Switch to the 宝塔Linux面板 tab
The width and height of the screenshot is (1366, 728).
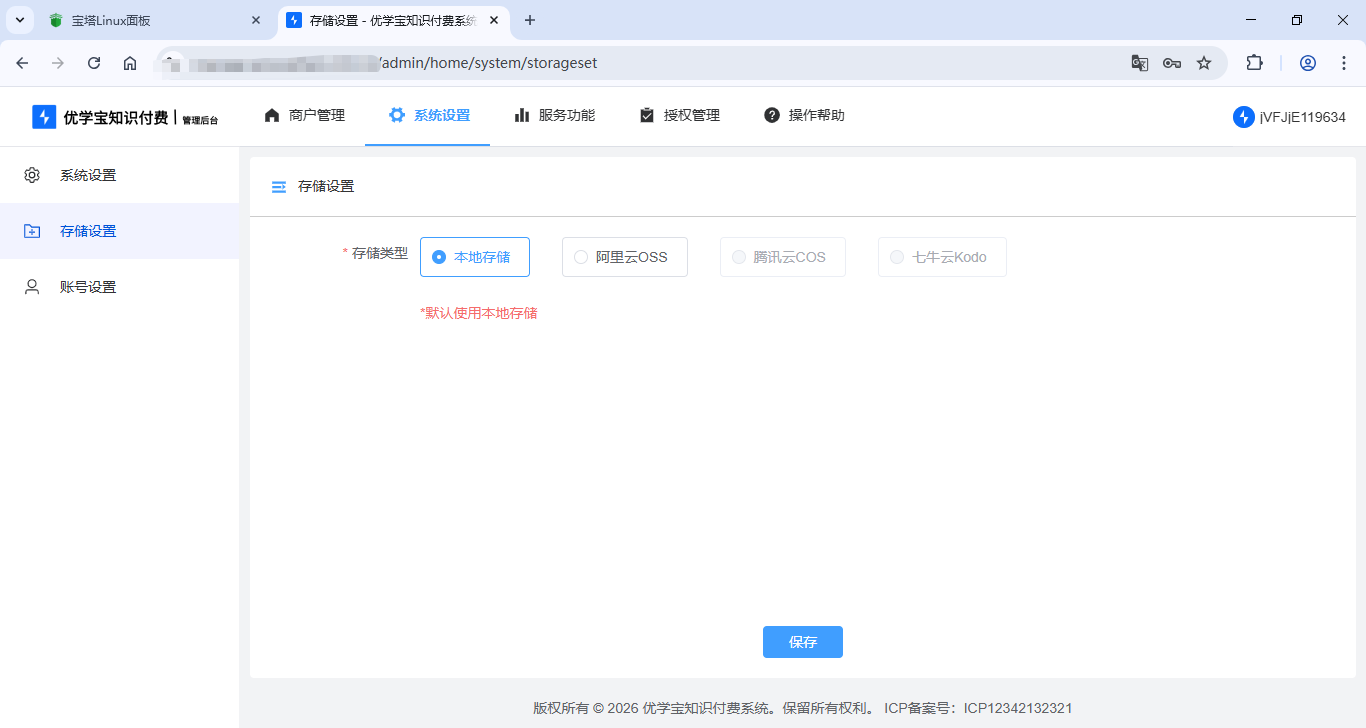pyautogui.click(x=150, y=20)
